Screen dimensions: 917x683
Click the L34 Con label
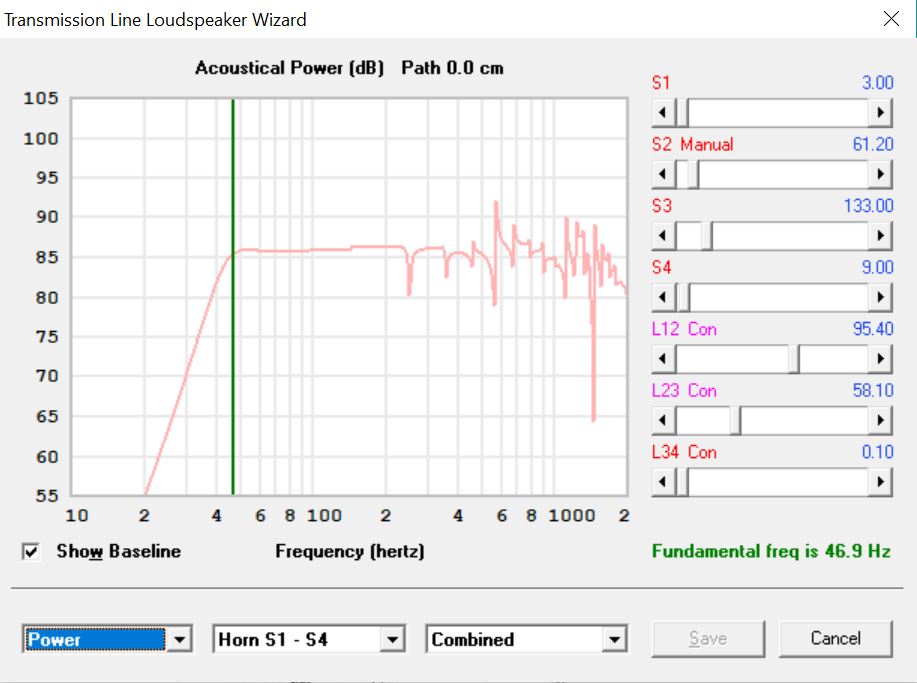684,452
